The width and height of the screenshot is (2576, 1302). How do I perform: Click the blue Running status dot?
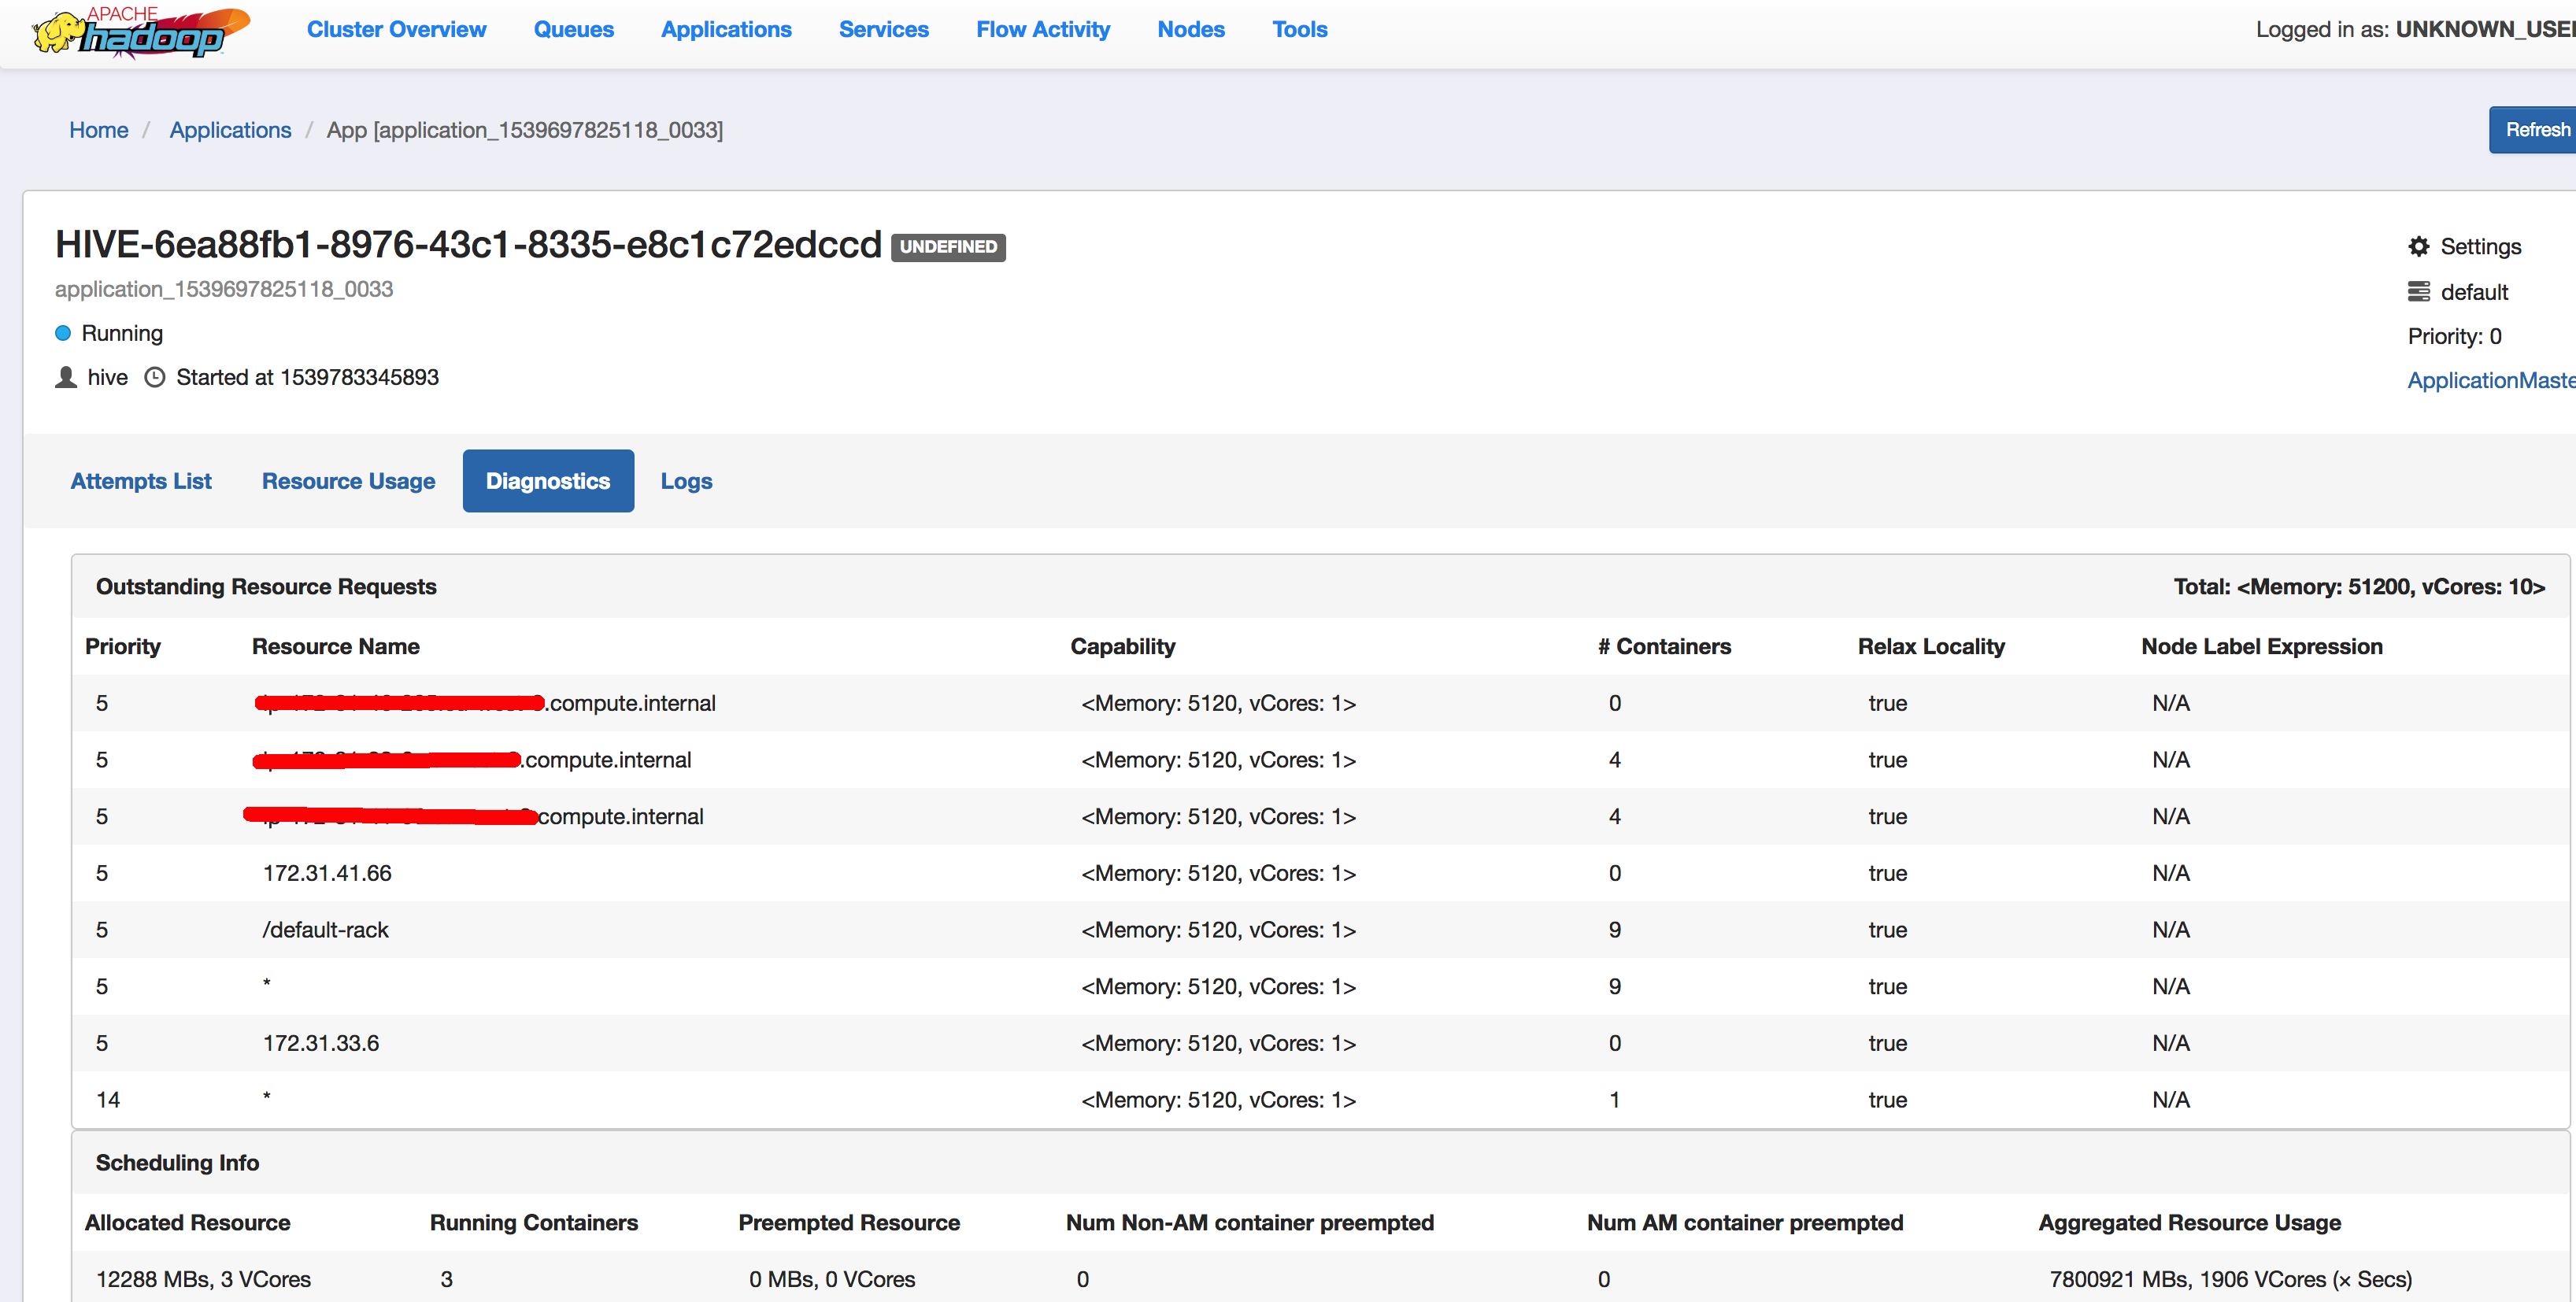click(x=63, y=333)
